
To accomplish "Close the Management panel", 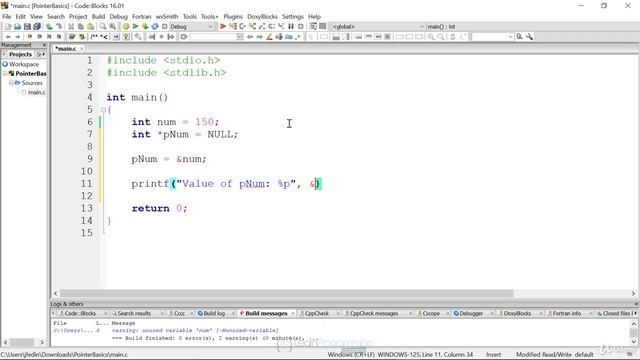I will (x=44, y=45).
